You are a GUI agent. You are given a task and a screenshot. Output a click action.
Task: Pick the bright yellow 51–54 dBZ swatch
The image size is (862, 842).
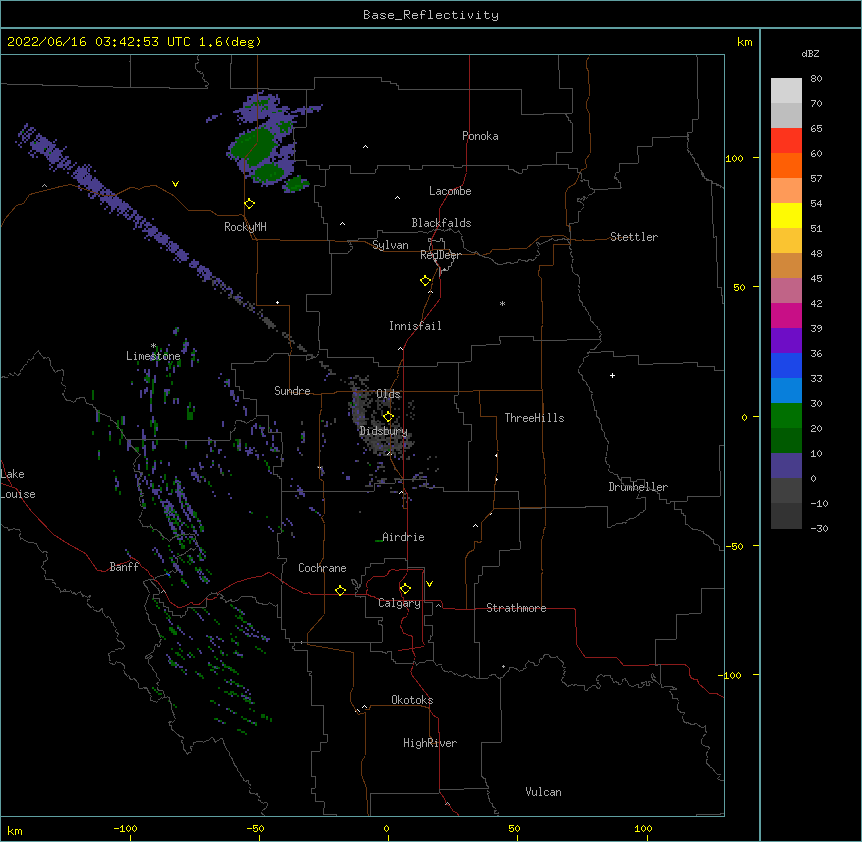coord(786,215)
